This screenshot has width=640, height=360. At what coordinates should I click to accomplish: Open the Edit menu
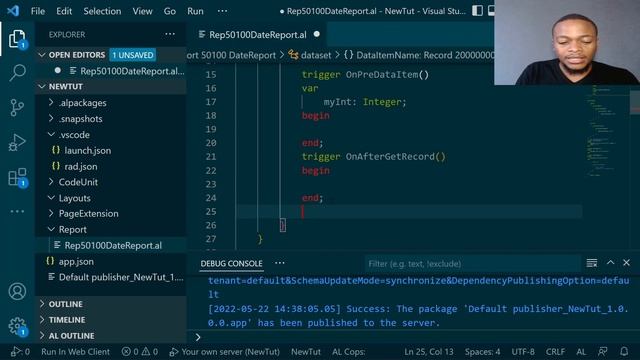(64, 11)
